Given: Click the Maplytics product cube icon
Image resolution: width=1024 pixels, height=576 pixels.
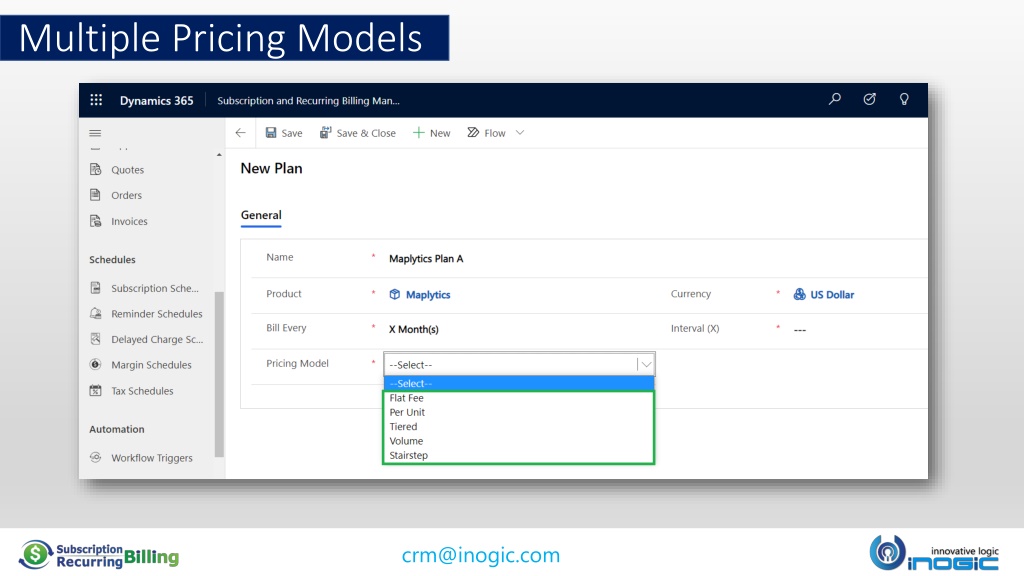Looking at the screenshot, I should tap(394, 295).
